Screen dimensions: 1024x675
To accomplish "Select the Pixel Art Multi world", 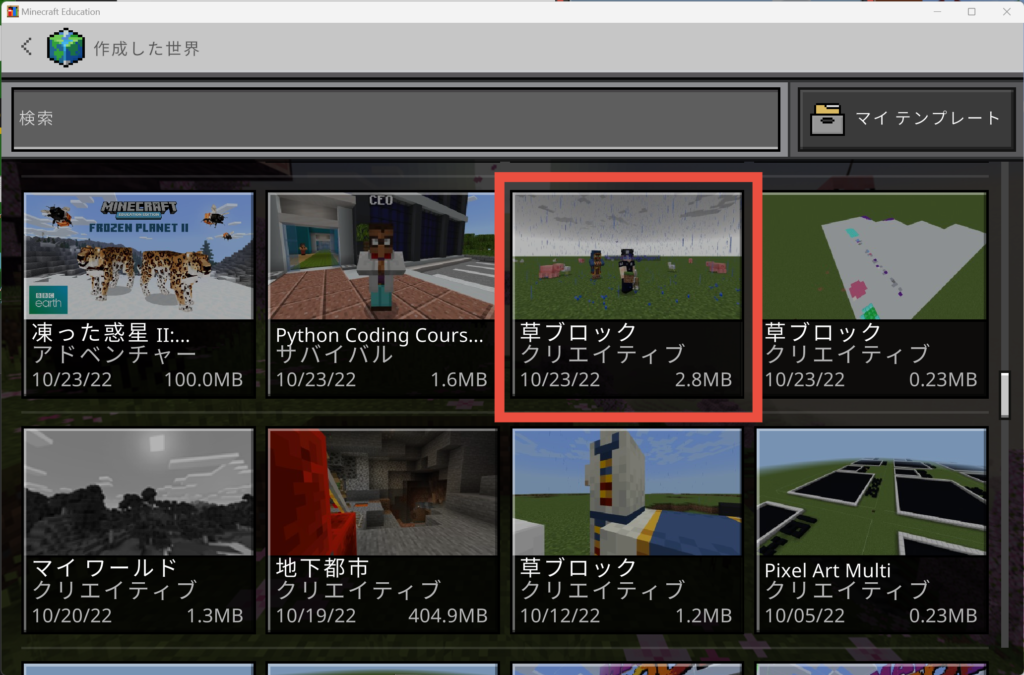I will [871, 530].
